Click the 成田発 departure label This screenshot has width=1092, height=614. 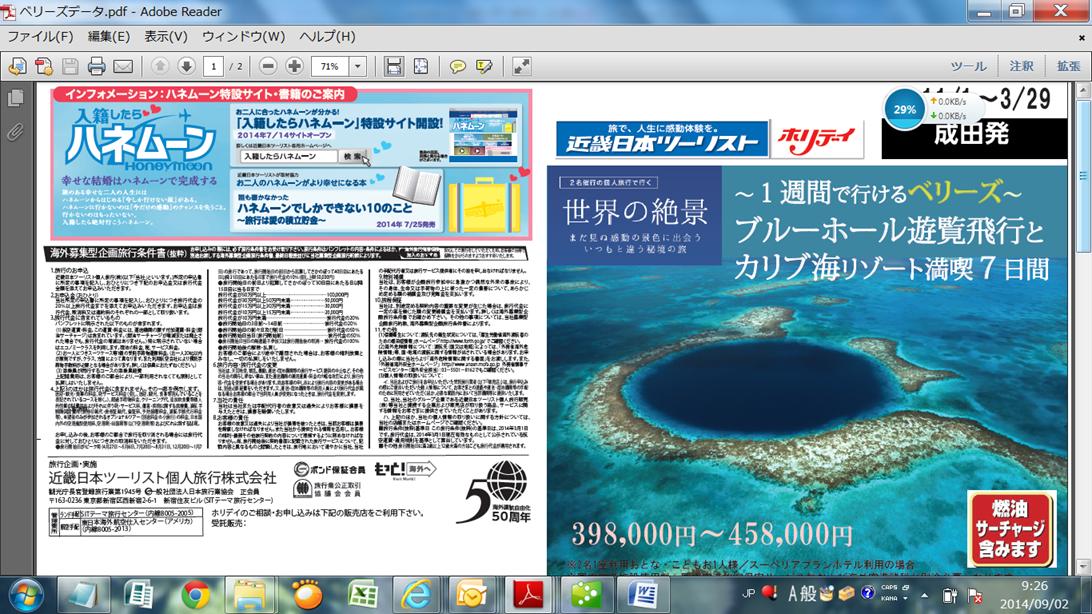(x=971, y=134)
